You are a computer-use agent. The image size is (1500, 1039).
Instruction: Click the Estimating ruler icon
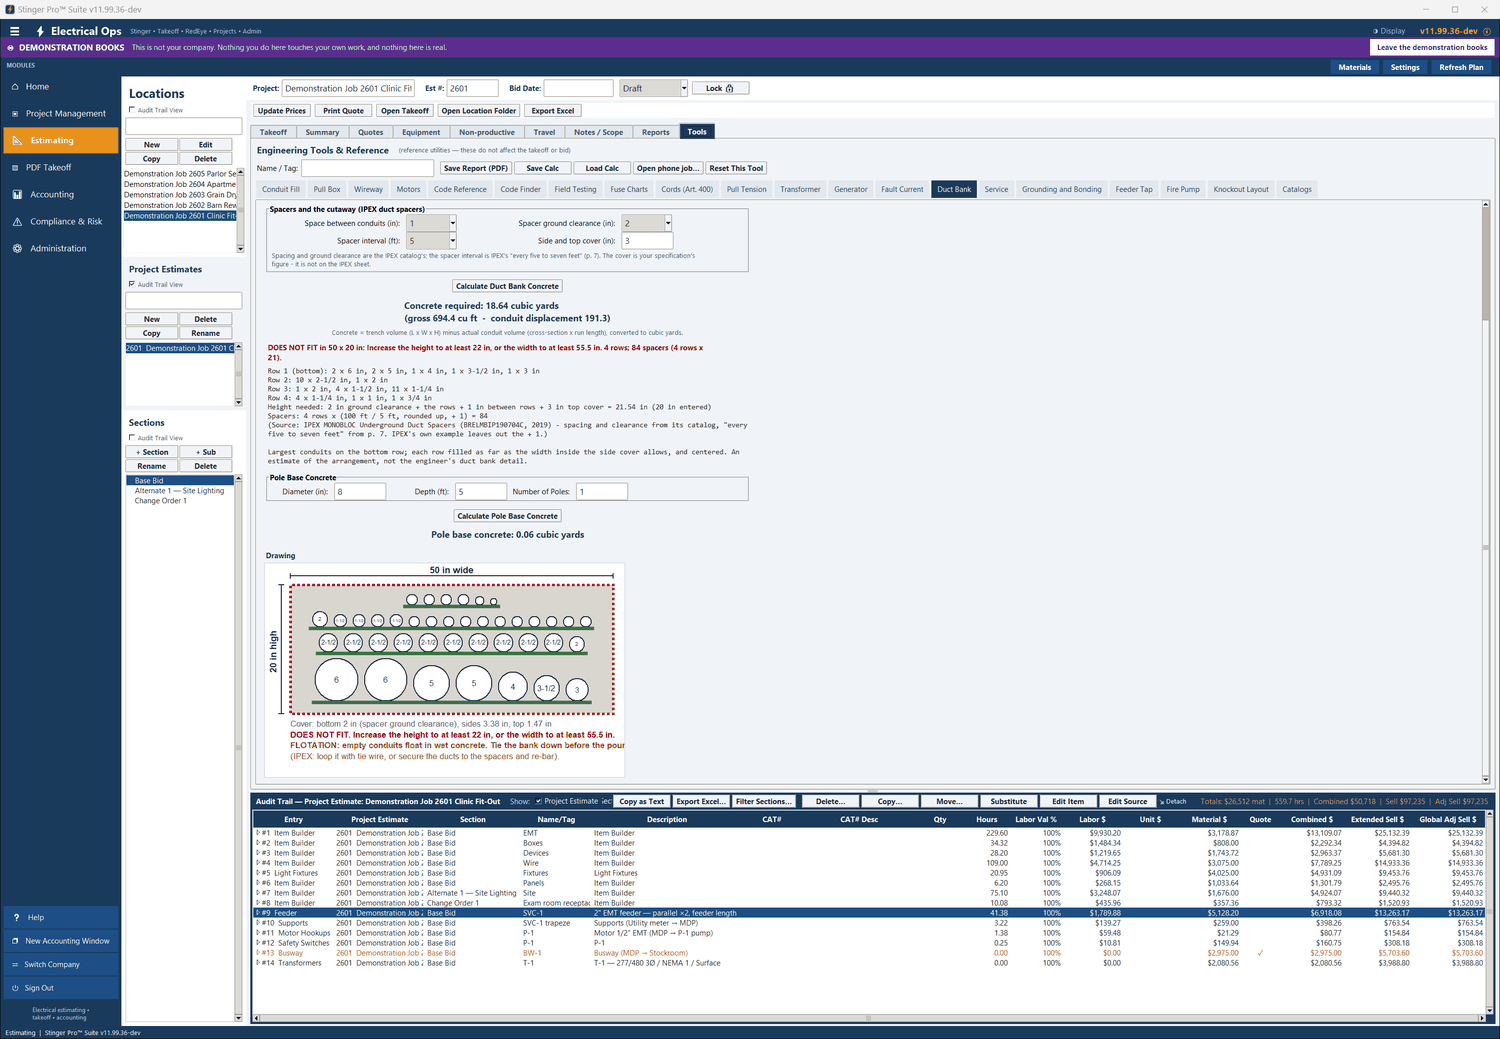point(17,141)
